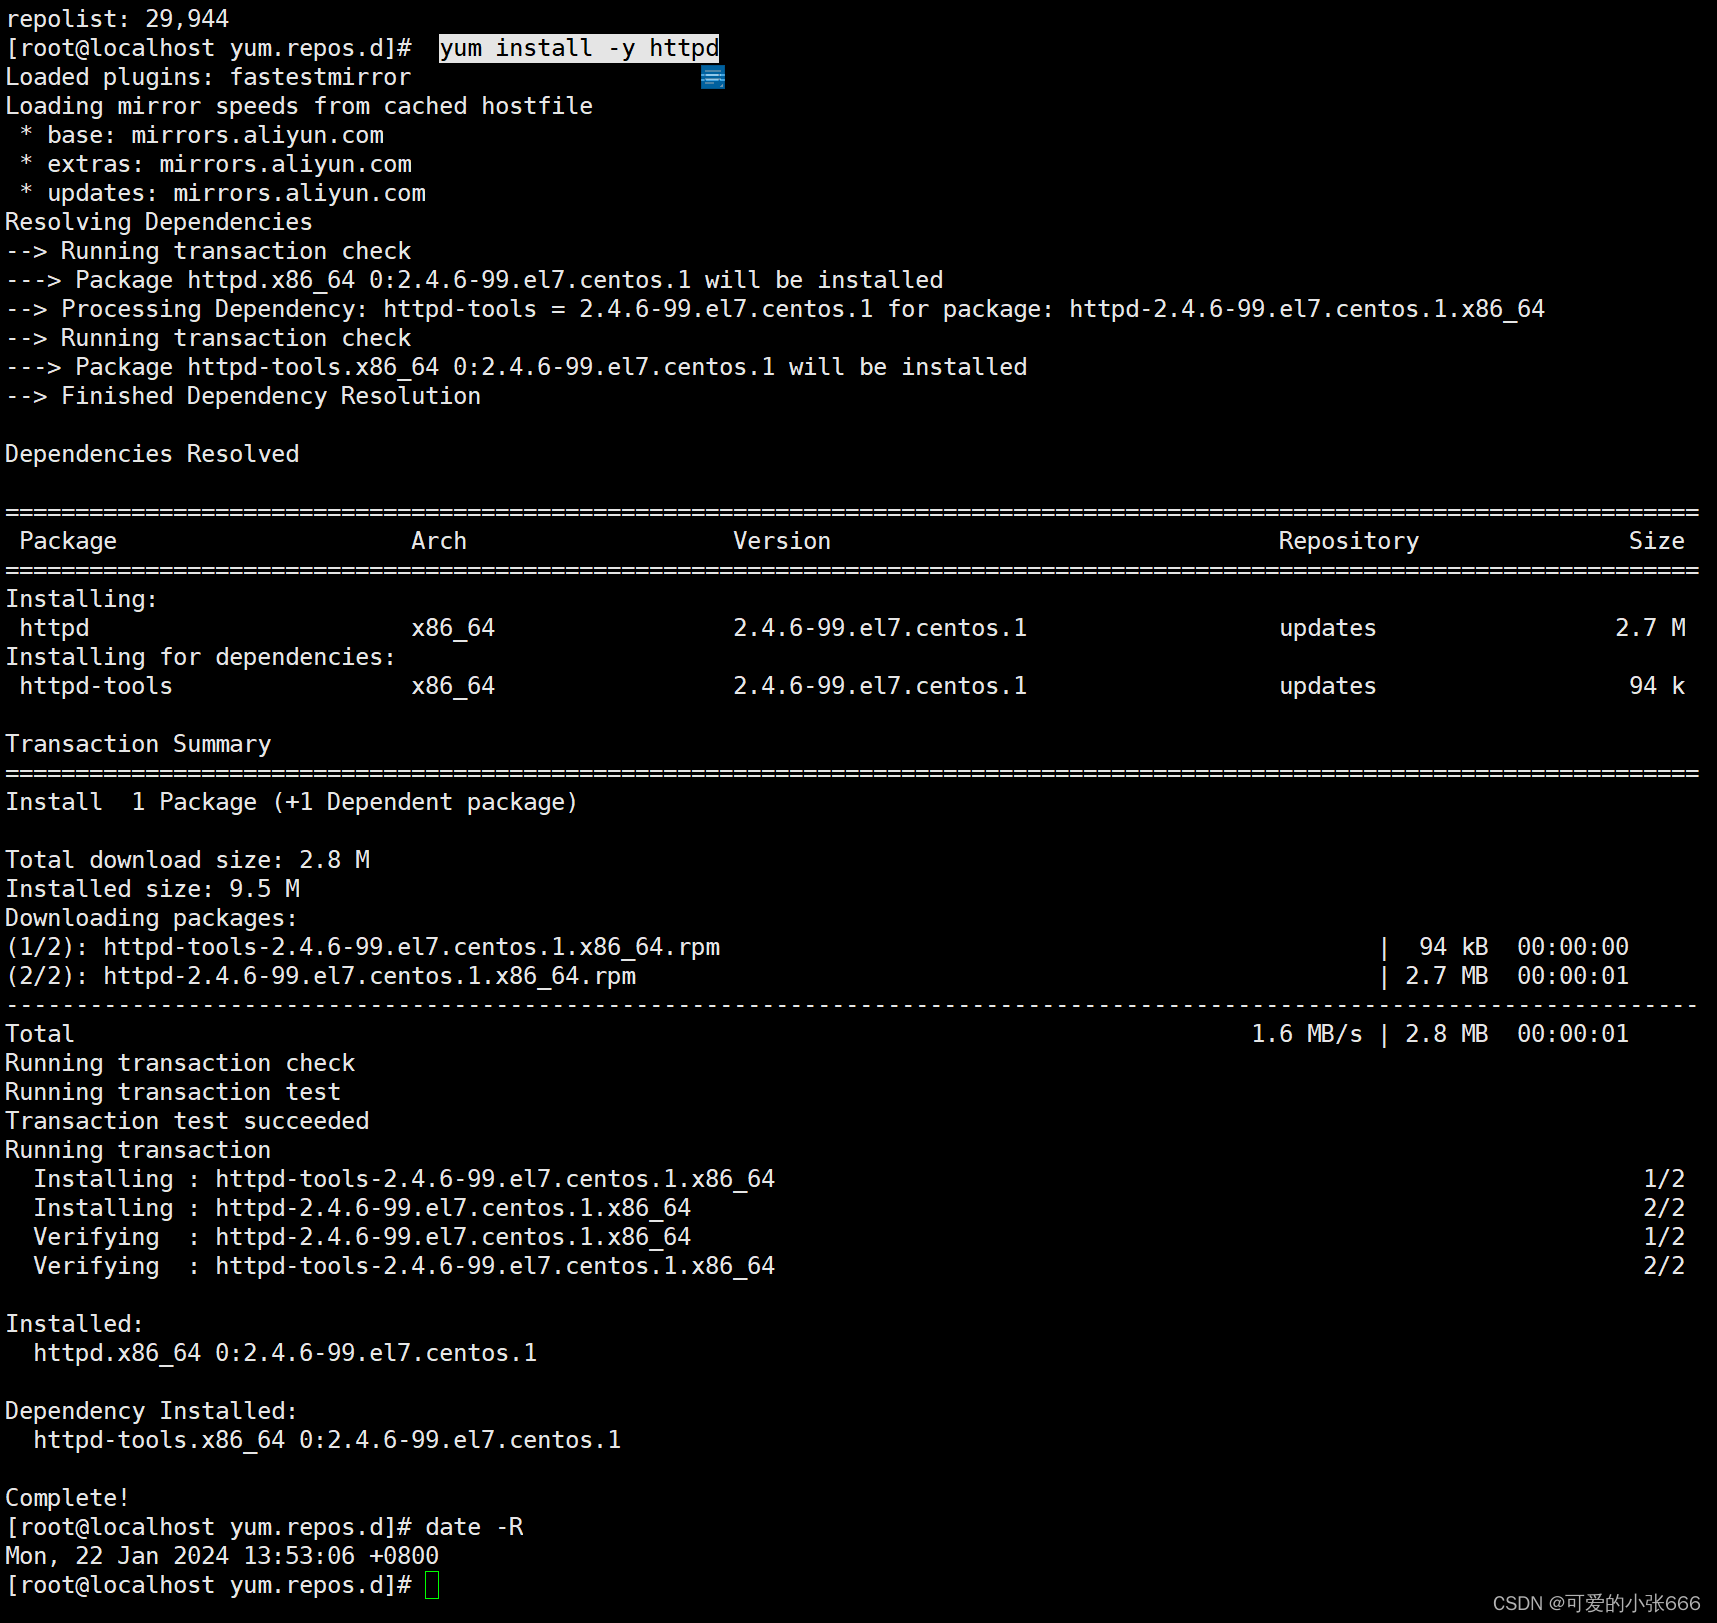Viewport: 1717px width, 1623px height.
Task: Click '* base: mirrors.aliyun.com' line
Action: pyautogui.click(x=201, y=135)
